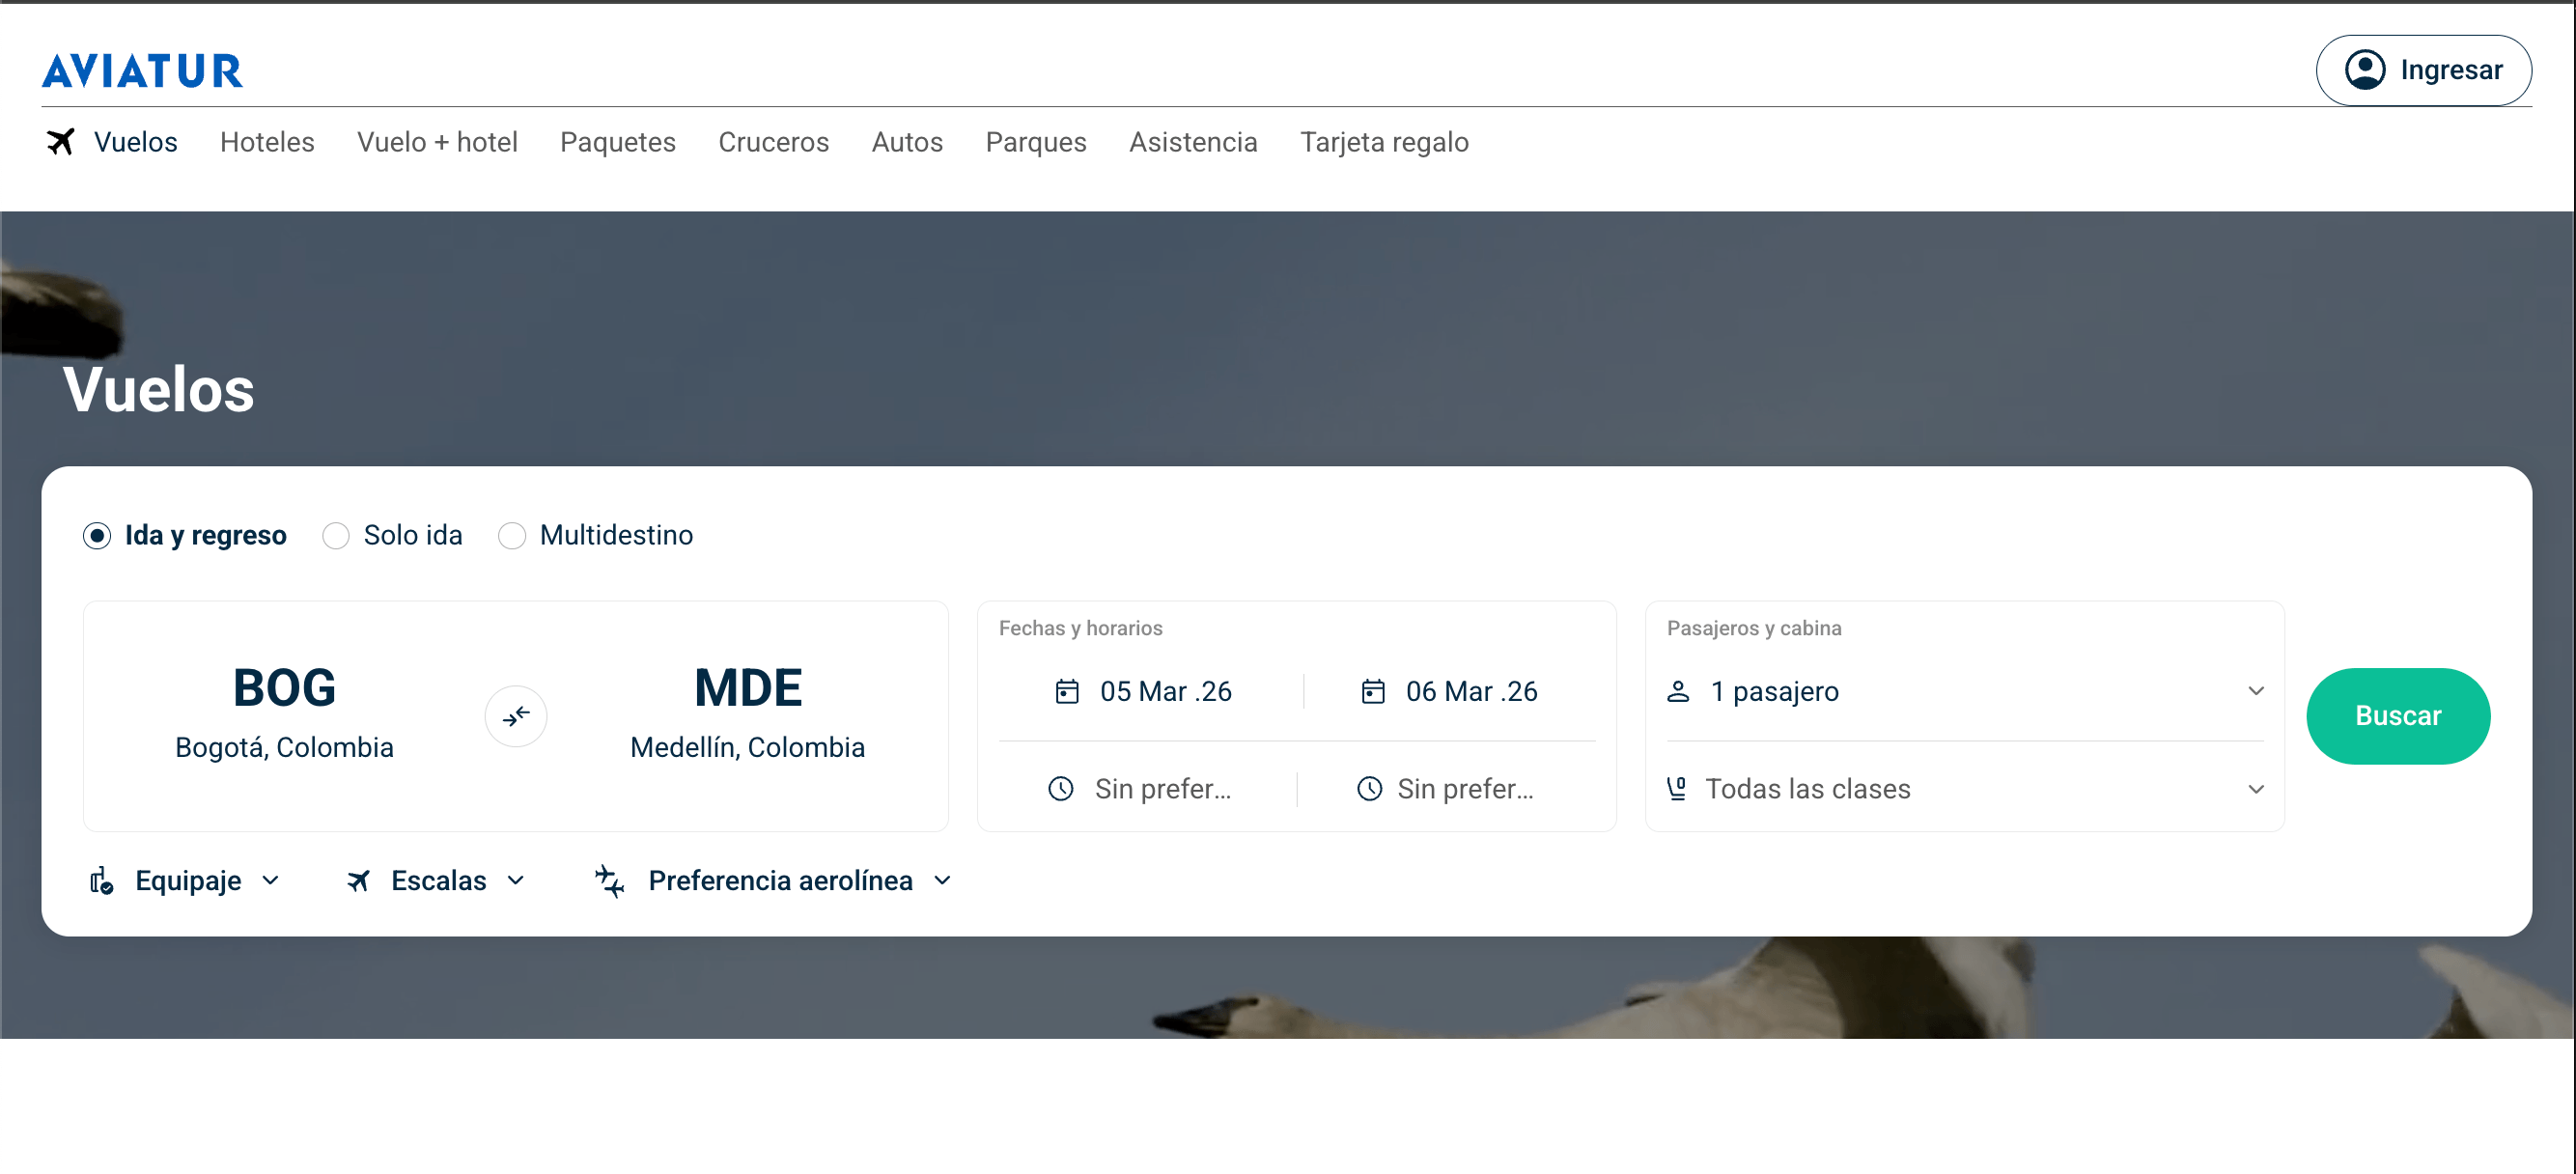This screenshot has width=2576, height=1174.
Task: Click the departure date calendar icon
Action: [x=1067, y=691]
